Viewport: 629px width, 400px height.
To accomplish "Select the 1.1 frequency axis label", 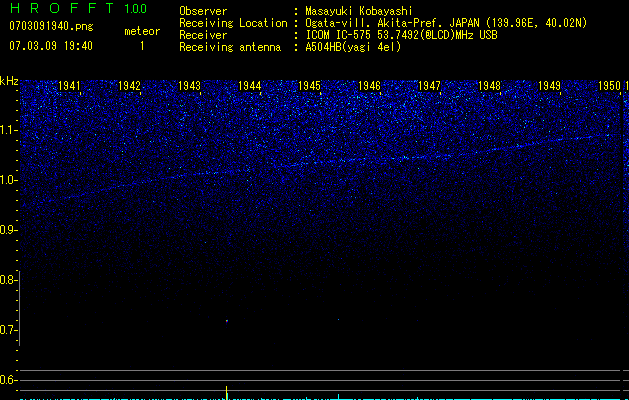I will (9, 130).
